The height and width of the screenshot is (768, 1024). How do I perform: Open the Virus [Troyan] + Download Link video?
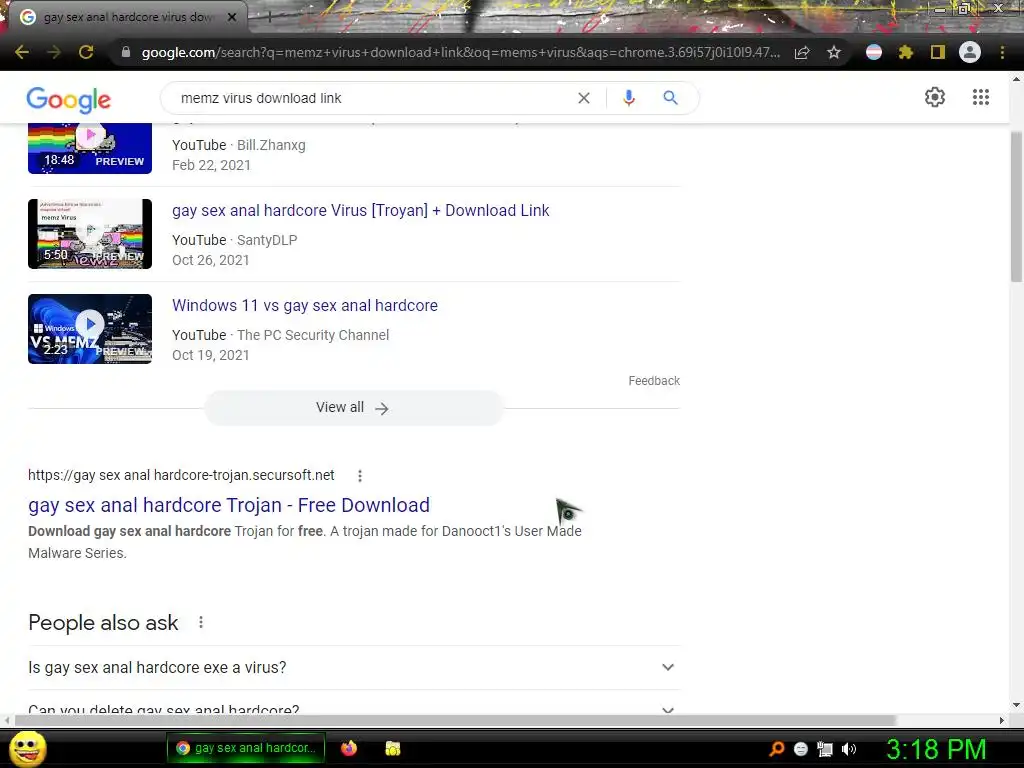[x=360, y=211]
